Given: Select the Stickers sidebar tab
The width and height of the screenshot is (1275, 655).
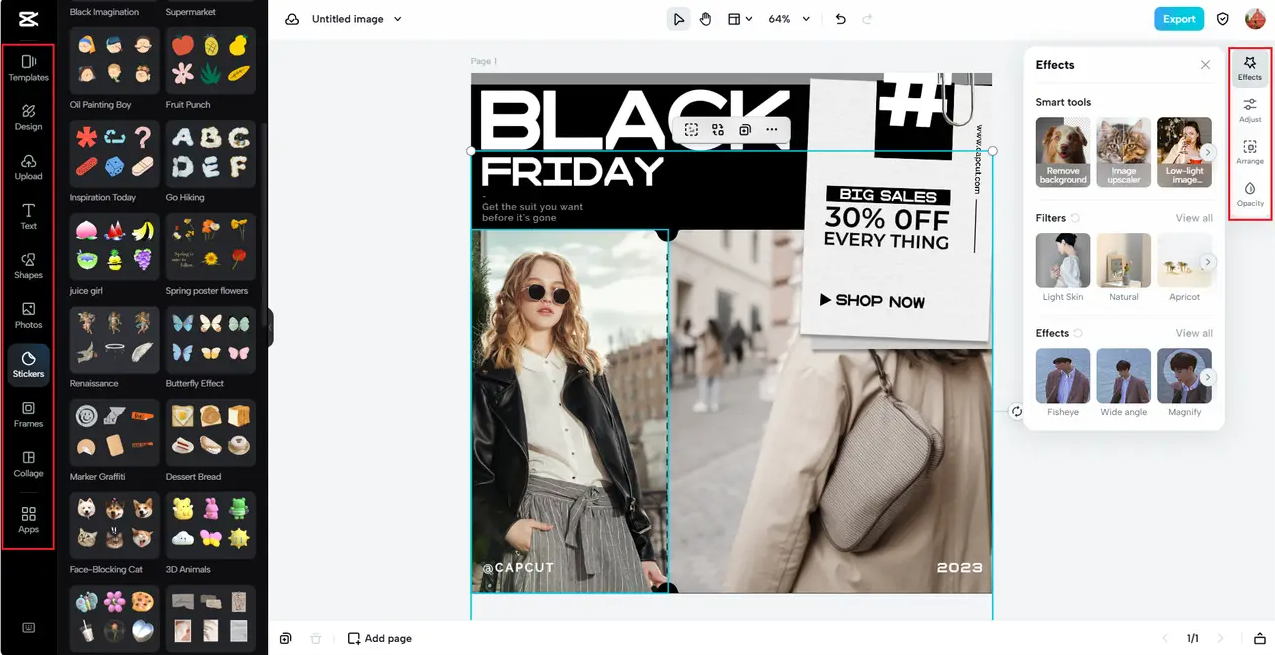Looking at the screenshot, I should click(28, 365).
